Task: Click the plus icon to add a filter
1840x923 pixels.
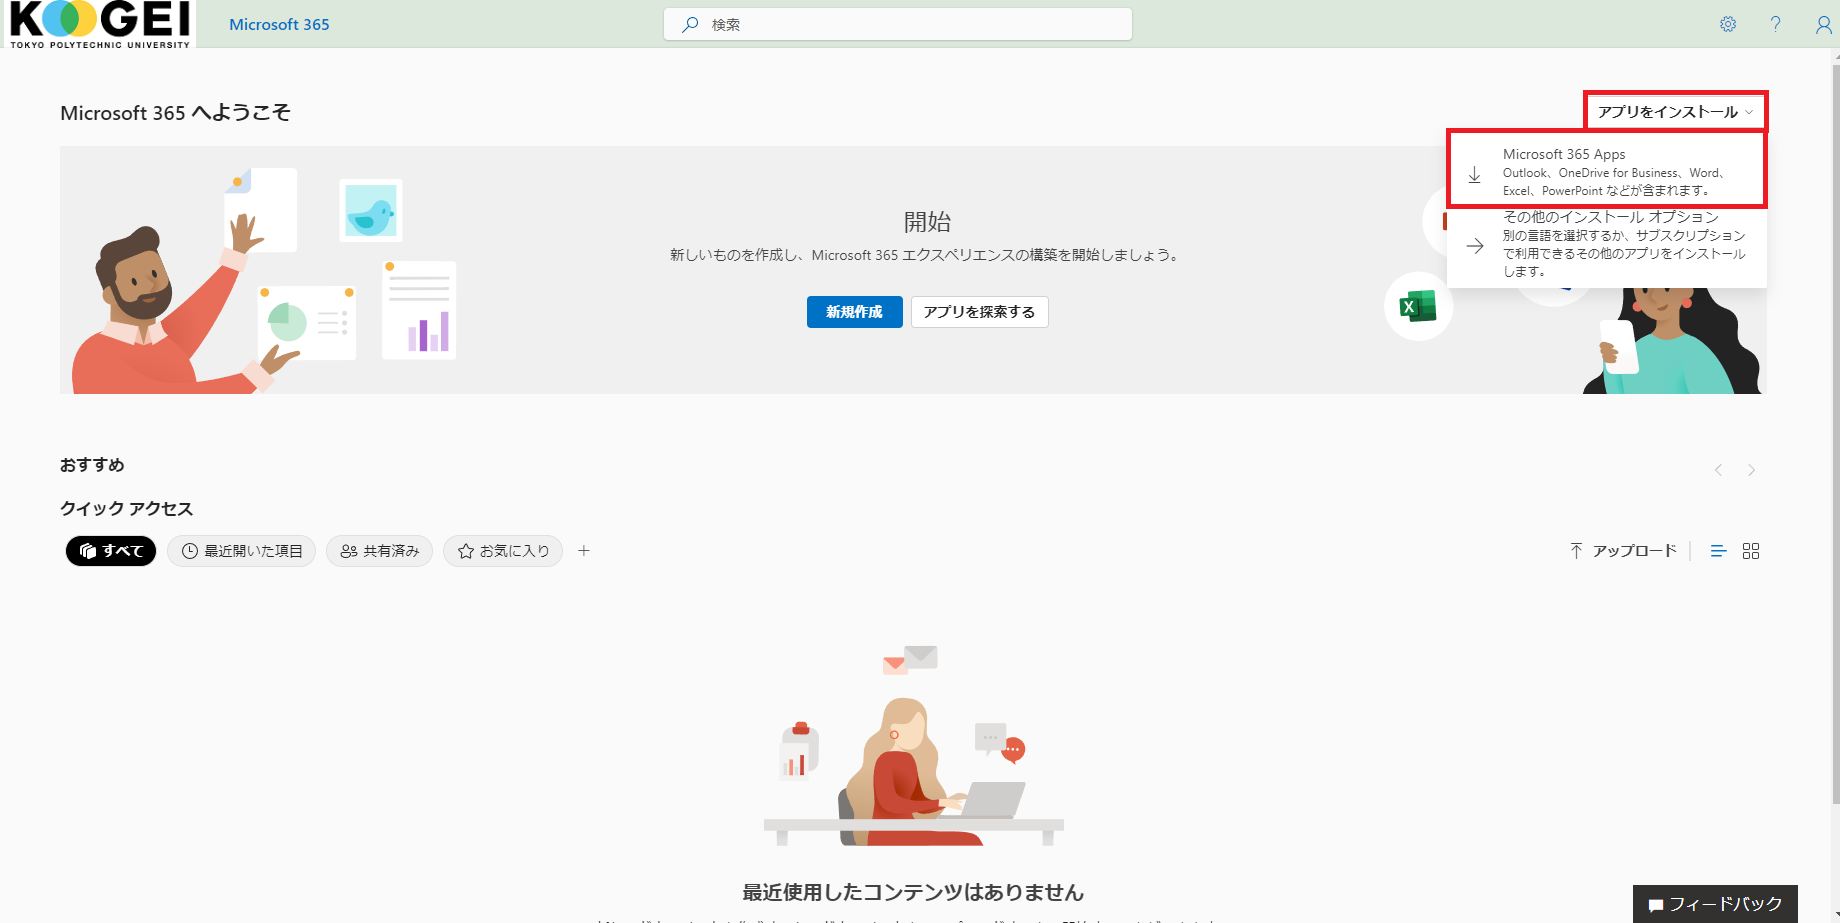Action: point(584,550)
